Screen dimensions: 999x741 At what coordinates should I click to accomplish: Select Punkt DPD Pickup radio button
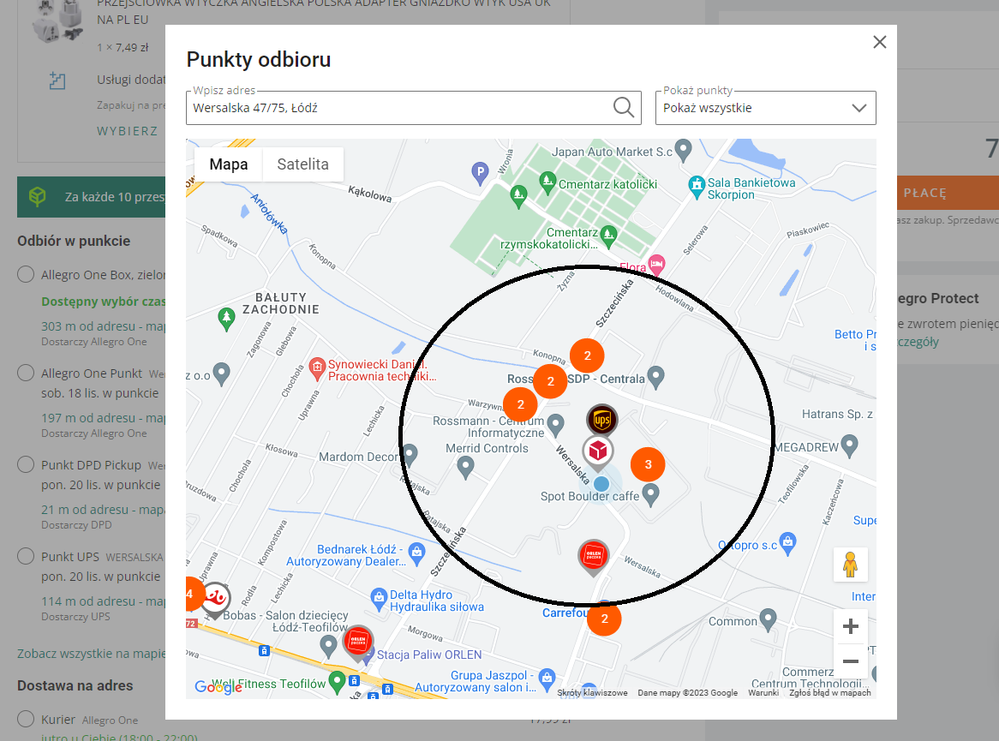coord(25,464)
